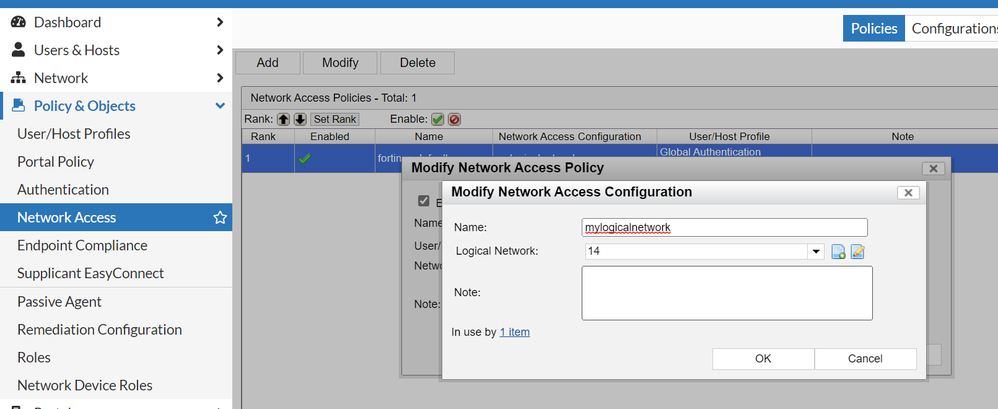
Task: Confirm with the OK button
Action: point(763,359)
